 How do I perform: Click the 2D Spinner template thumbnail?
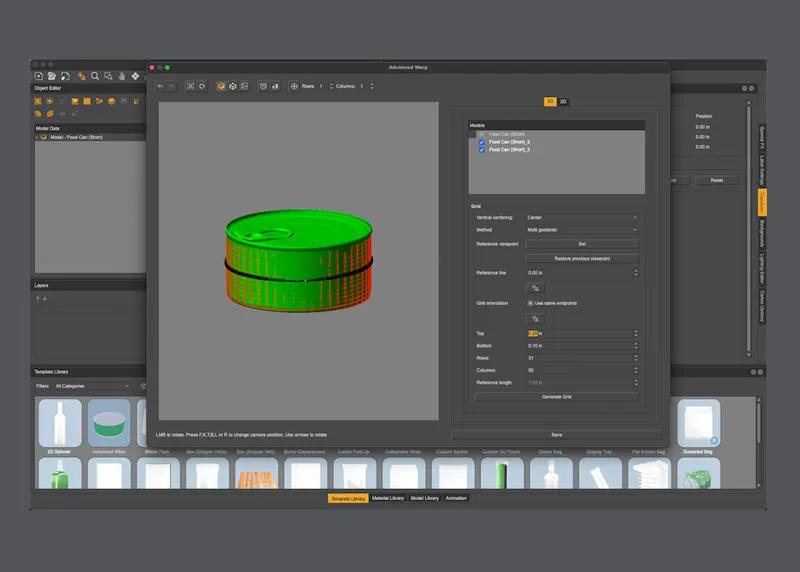[60, 423]
